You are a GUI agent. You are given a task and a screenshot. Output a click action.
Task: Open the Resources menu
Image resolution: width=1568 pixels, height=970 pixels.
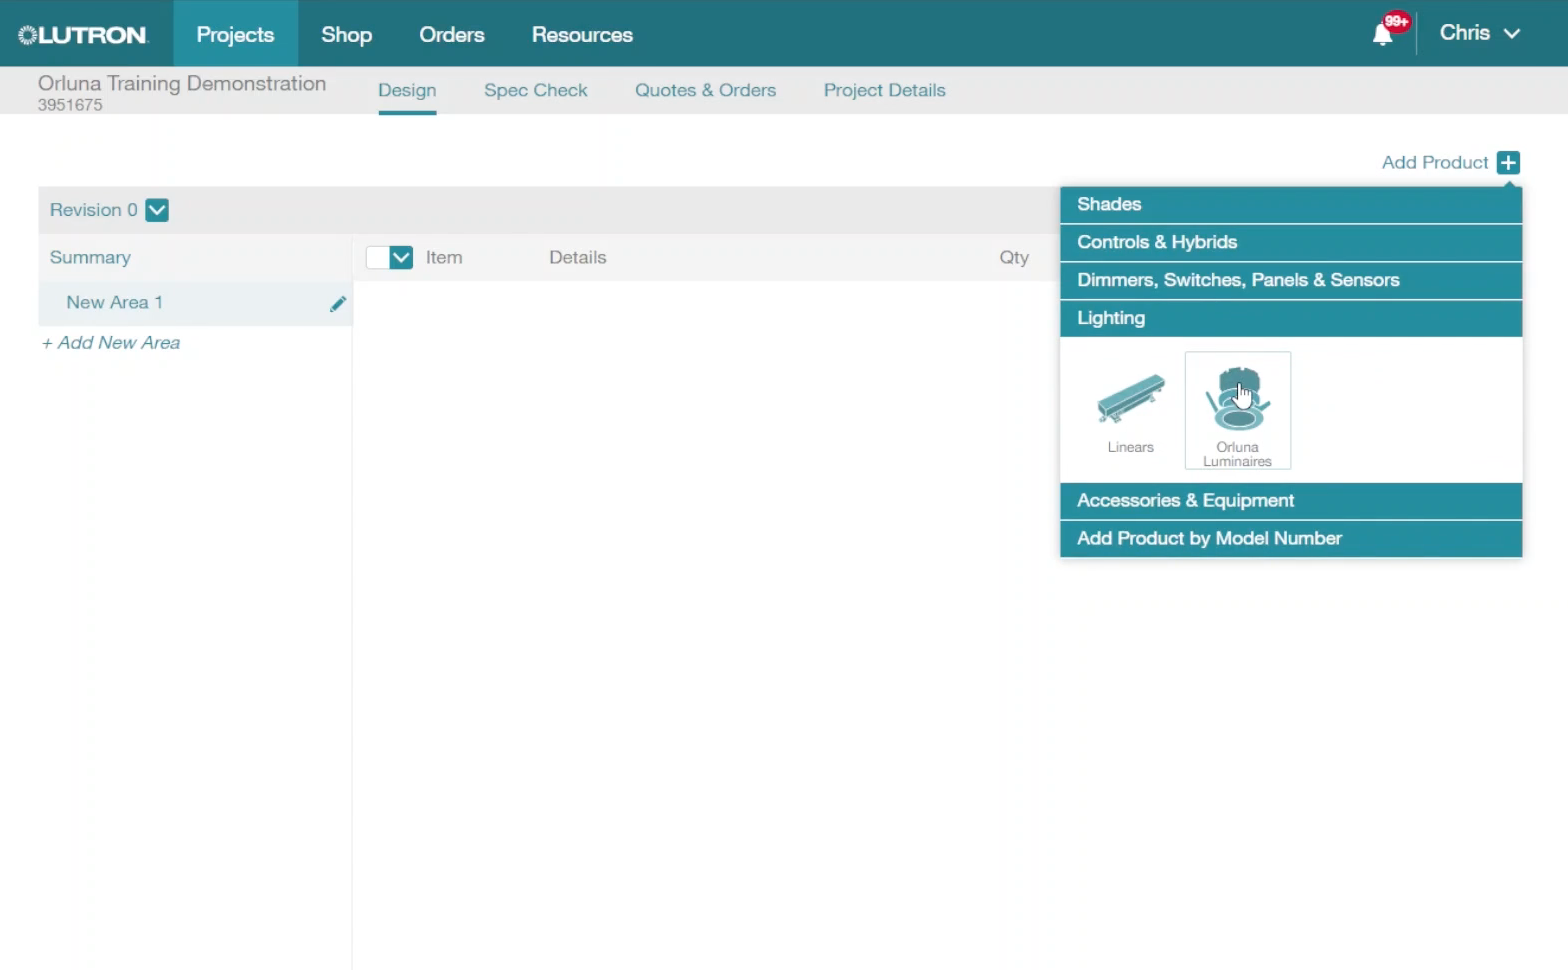(x=582, y=34)
